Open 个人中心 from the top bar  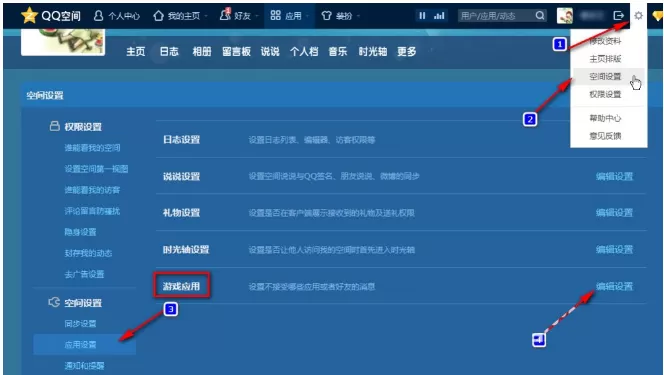[116, 16]
